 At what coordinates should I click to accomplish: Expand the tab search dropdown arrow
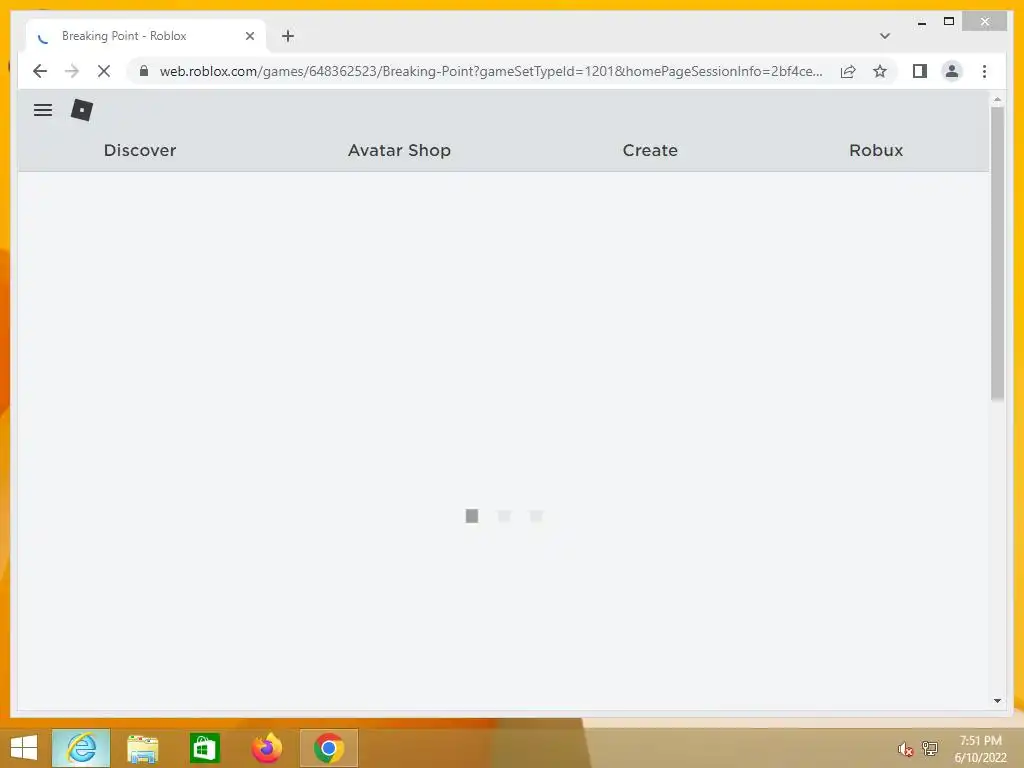(884, 36)
